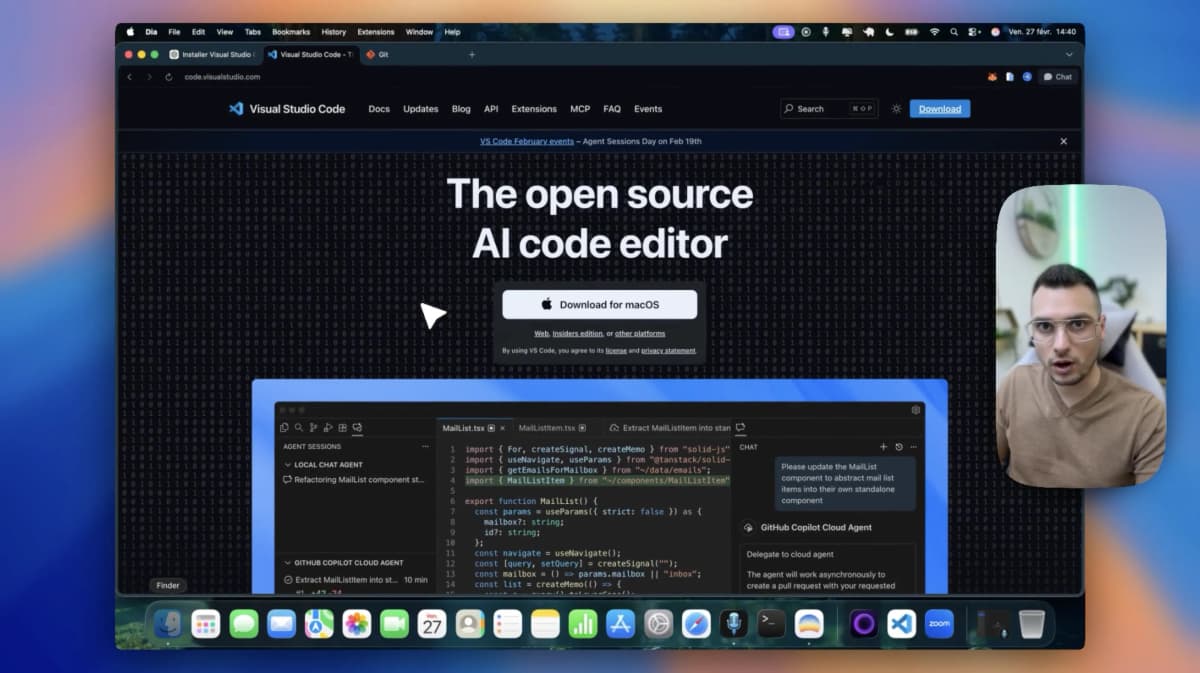The height and width of the screenshot is (673, 1200).
Task: Open the Extensions page in site navigation
Action: tap(534, 109)
